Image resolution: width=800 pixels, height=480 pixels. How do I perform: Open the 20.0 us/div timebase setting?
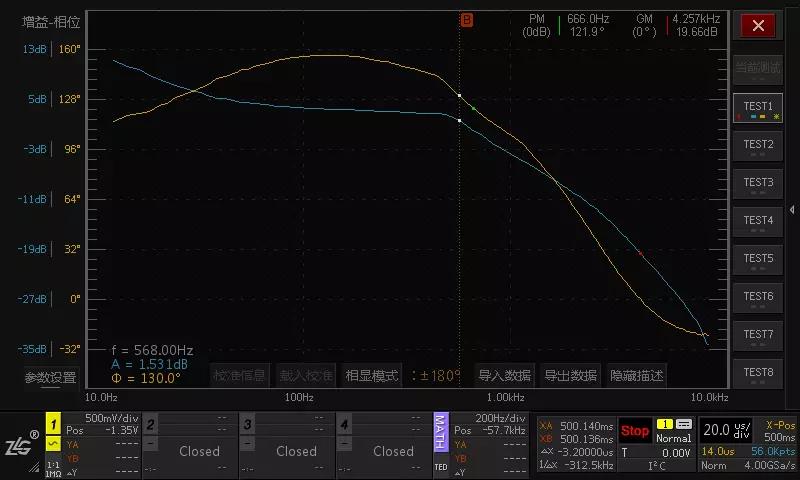point(727,430)
